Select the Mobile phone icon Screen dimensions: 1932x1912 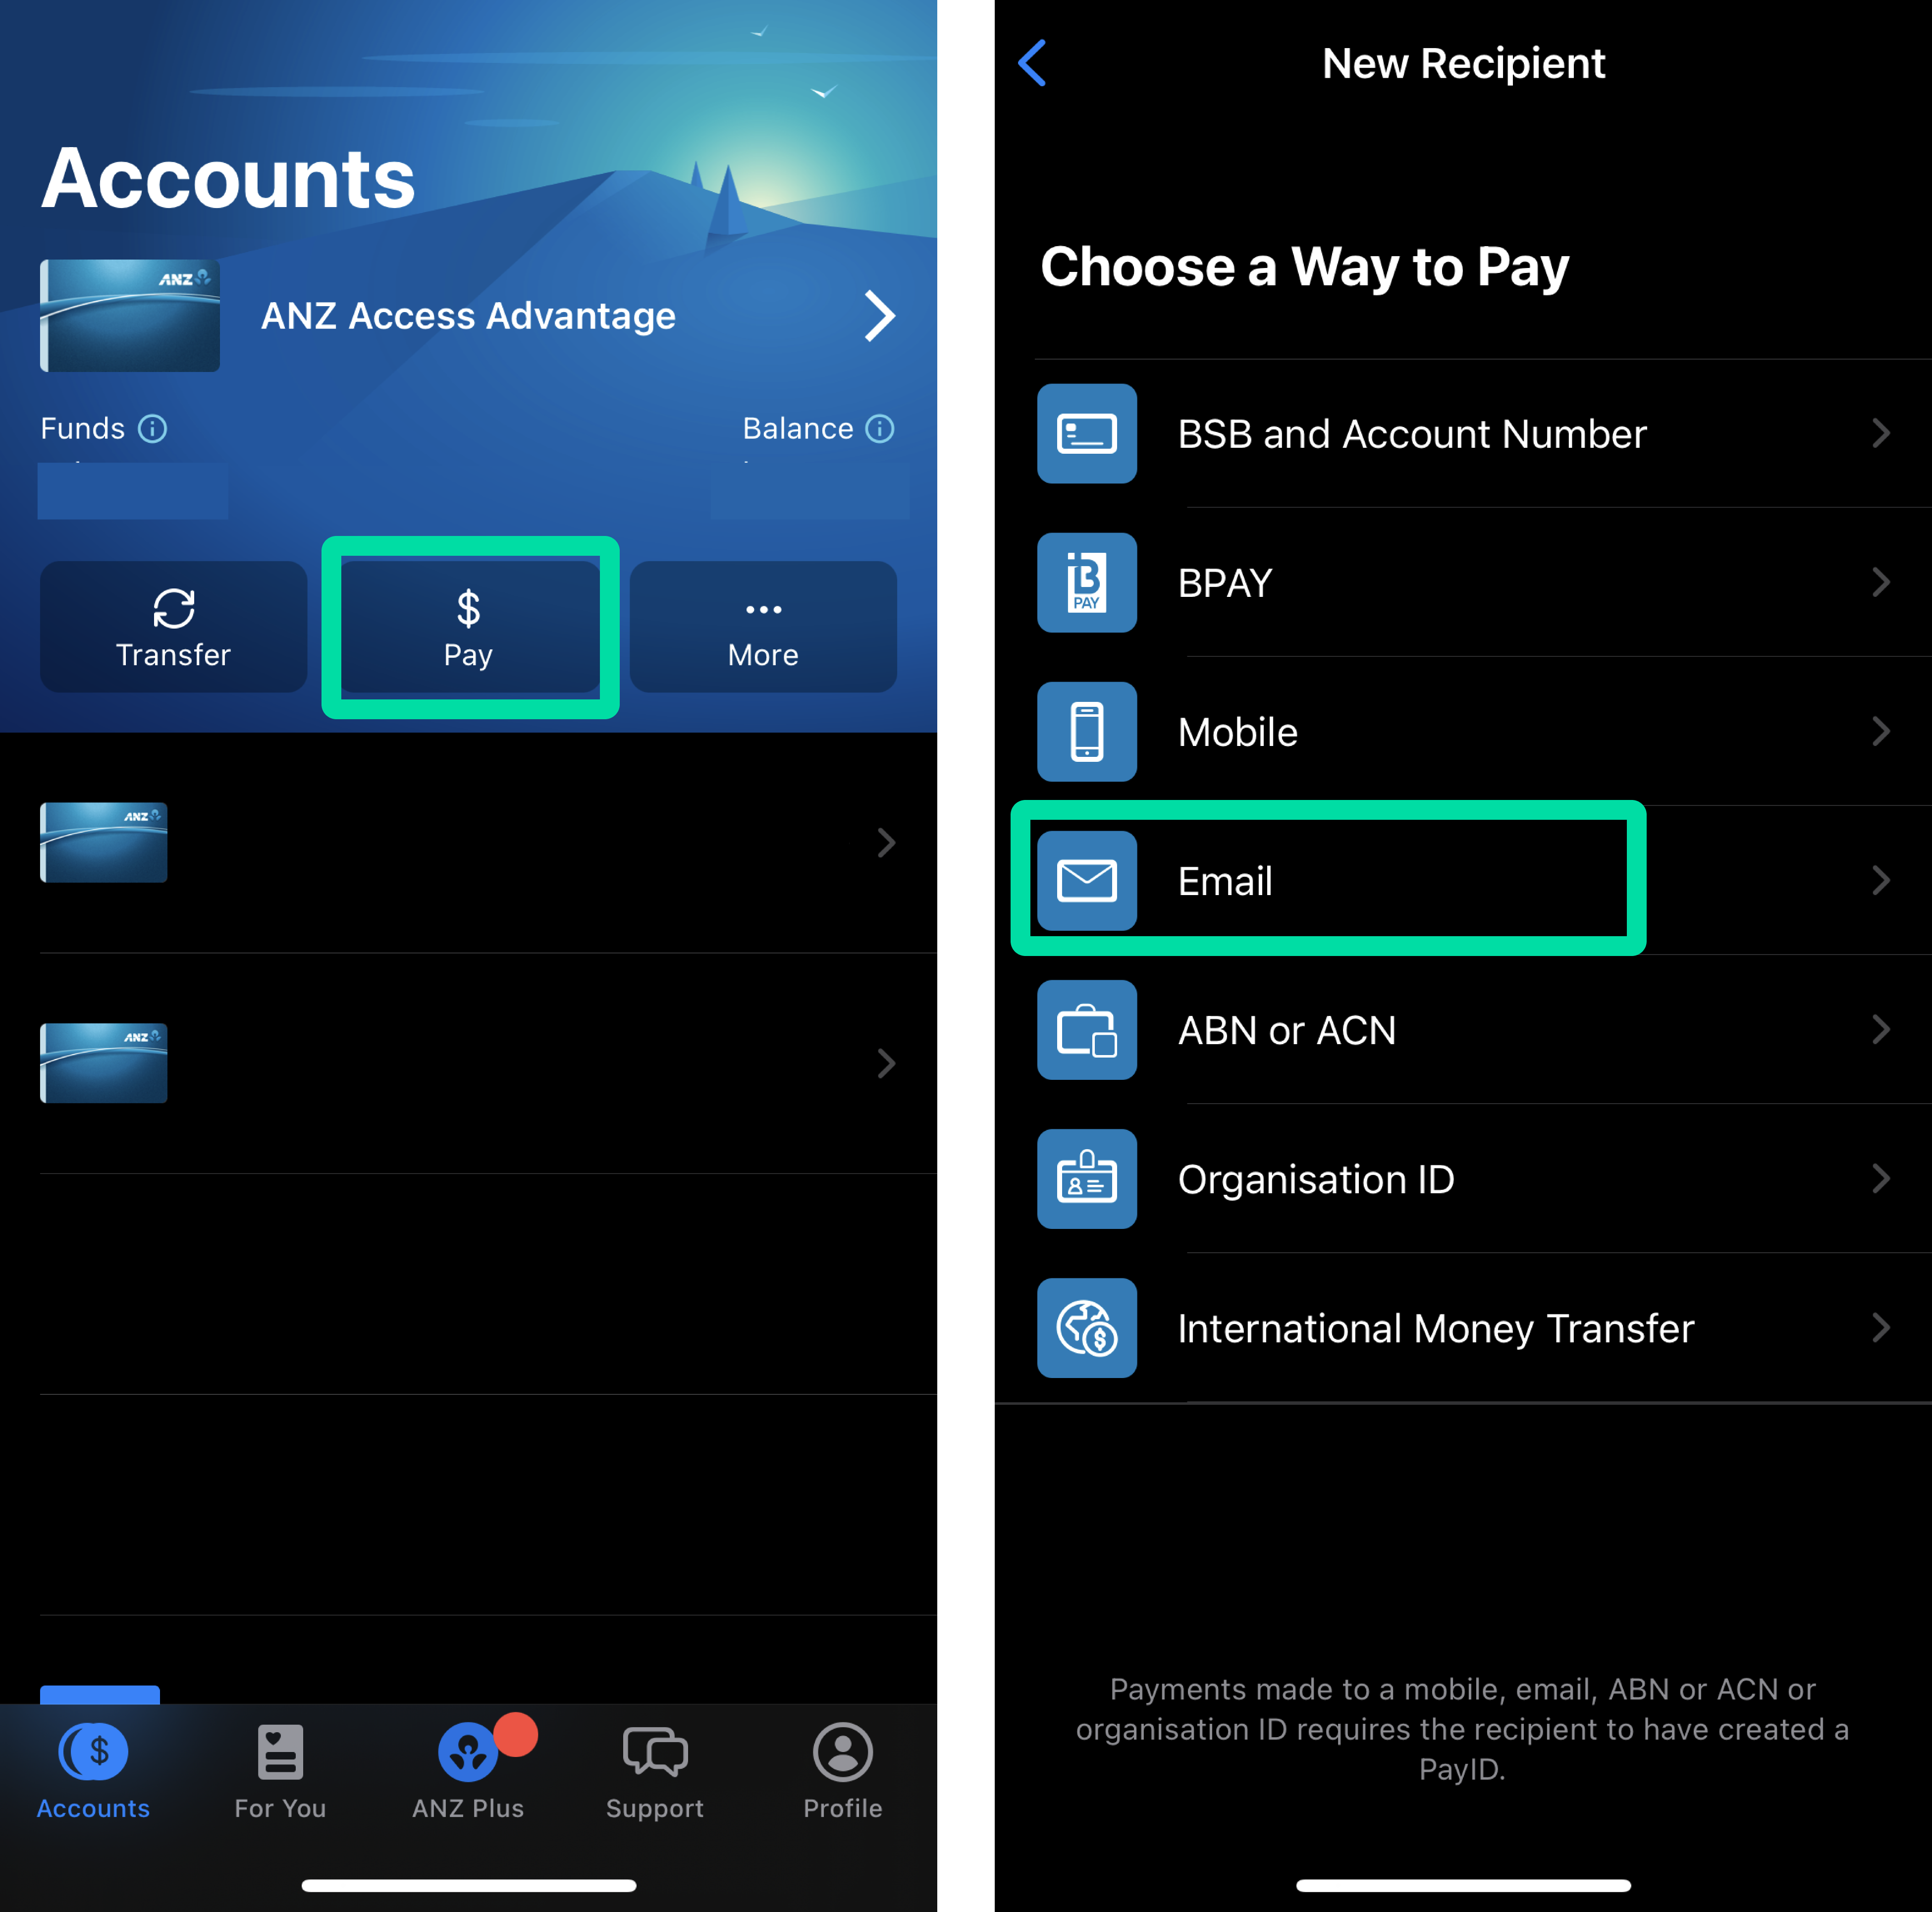coord(1086,732)
